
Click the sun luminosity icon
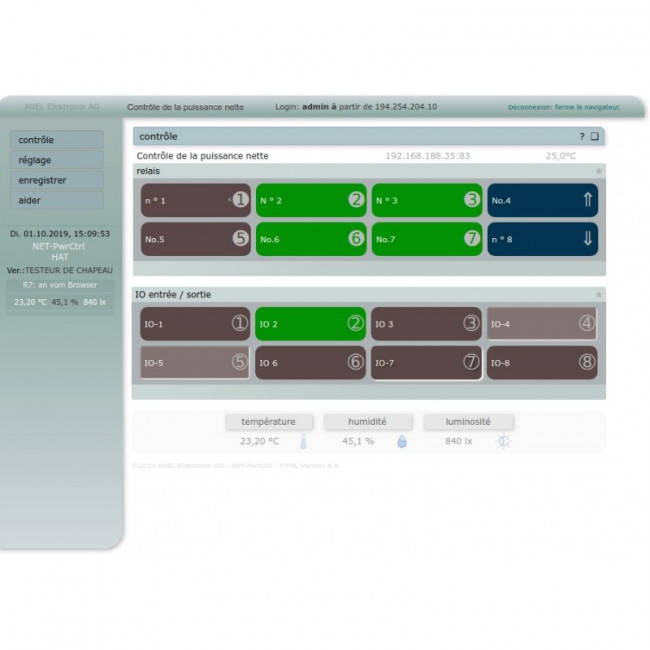(504, 441)
